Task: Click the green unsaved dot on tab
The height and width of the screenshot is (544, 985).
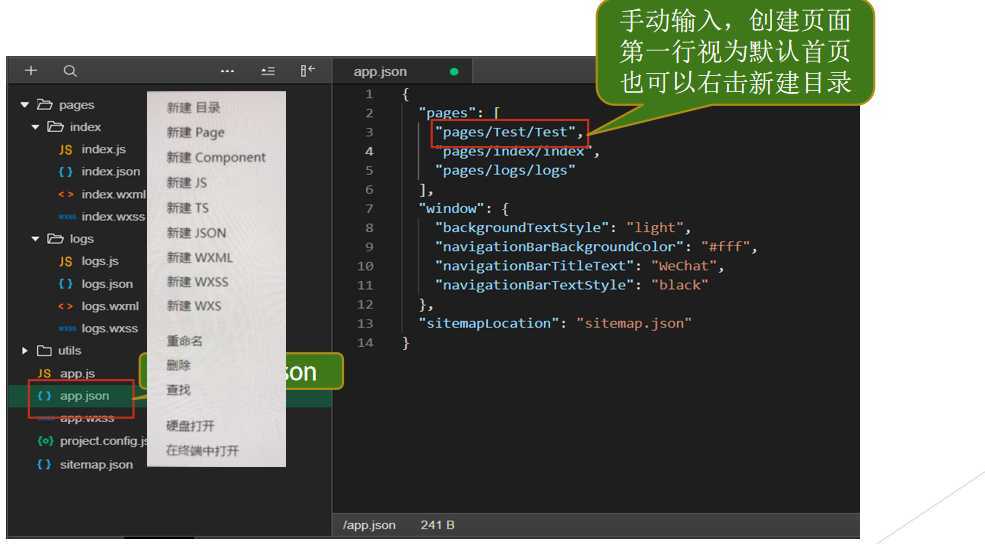Action: pos(454,72)
